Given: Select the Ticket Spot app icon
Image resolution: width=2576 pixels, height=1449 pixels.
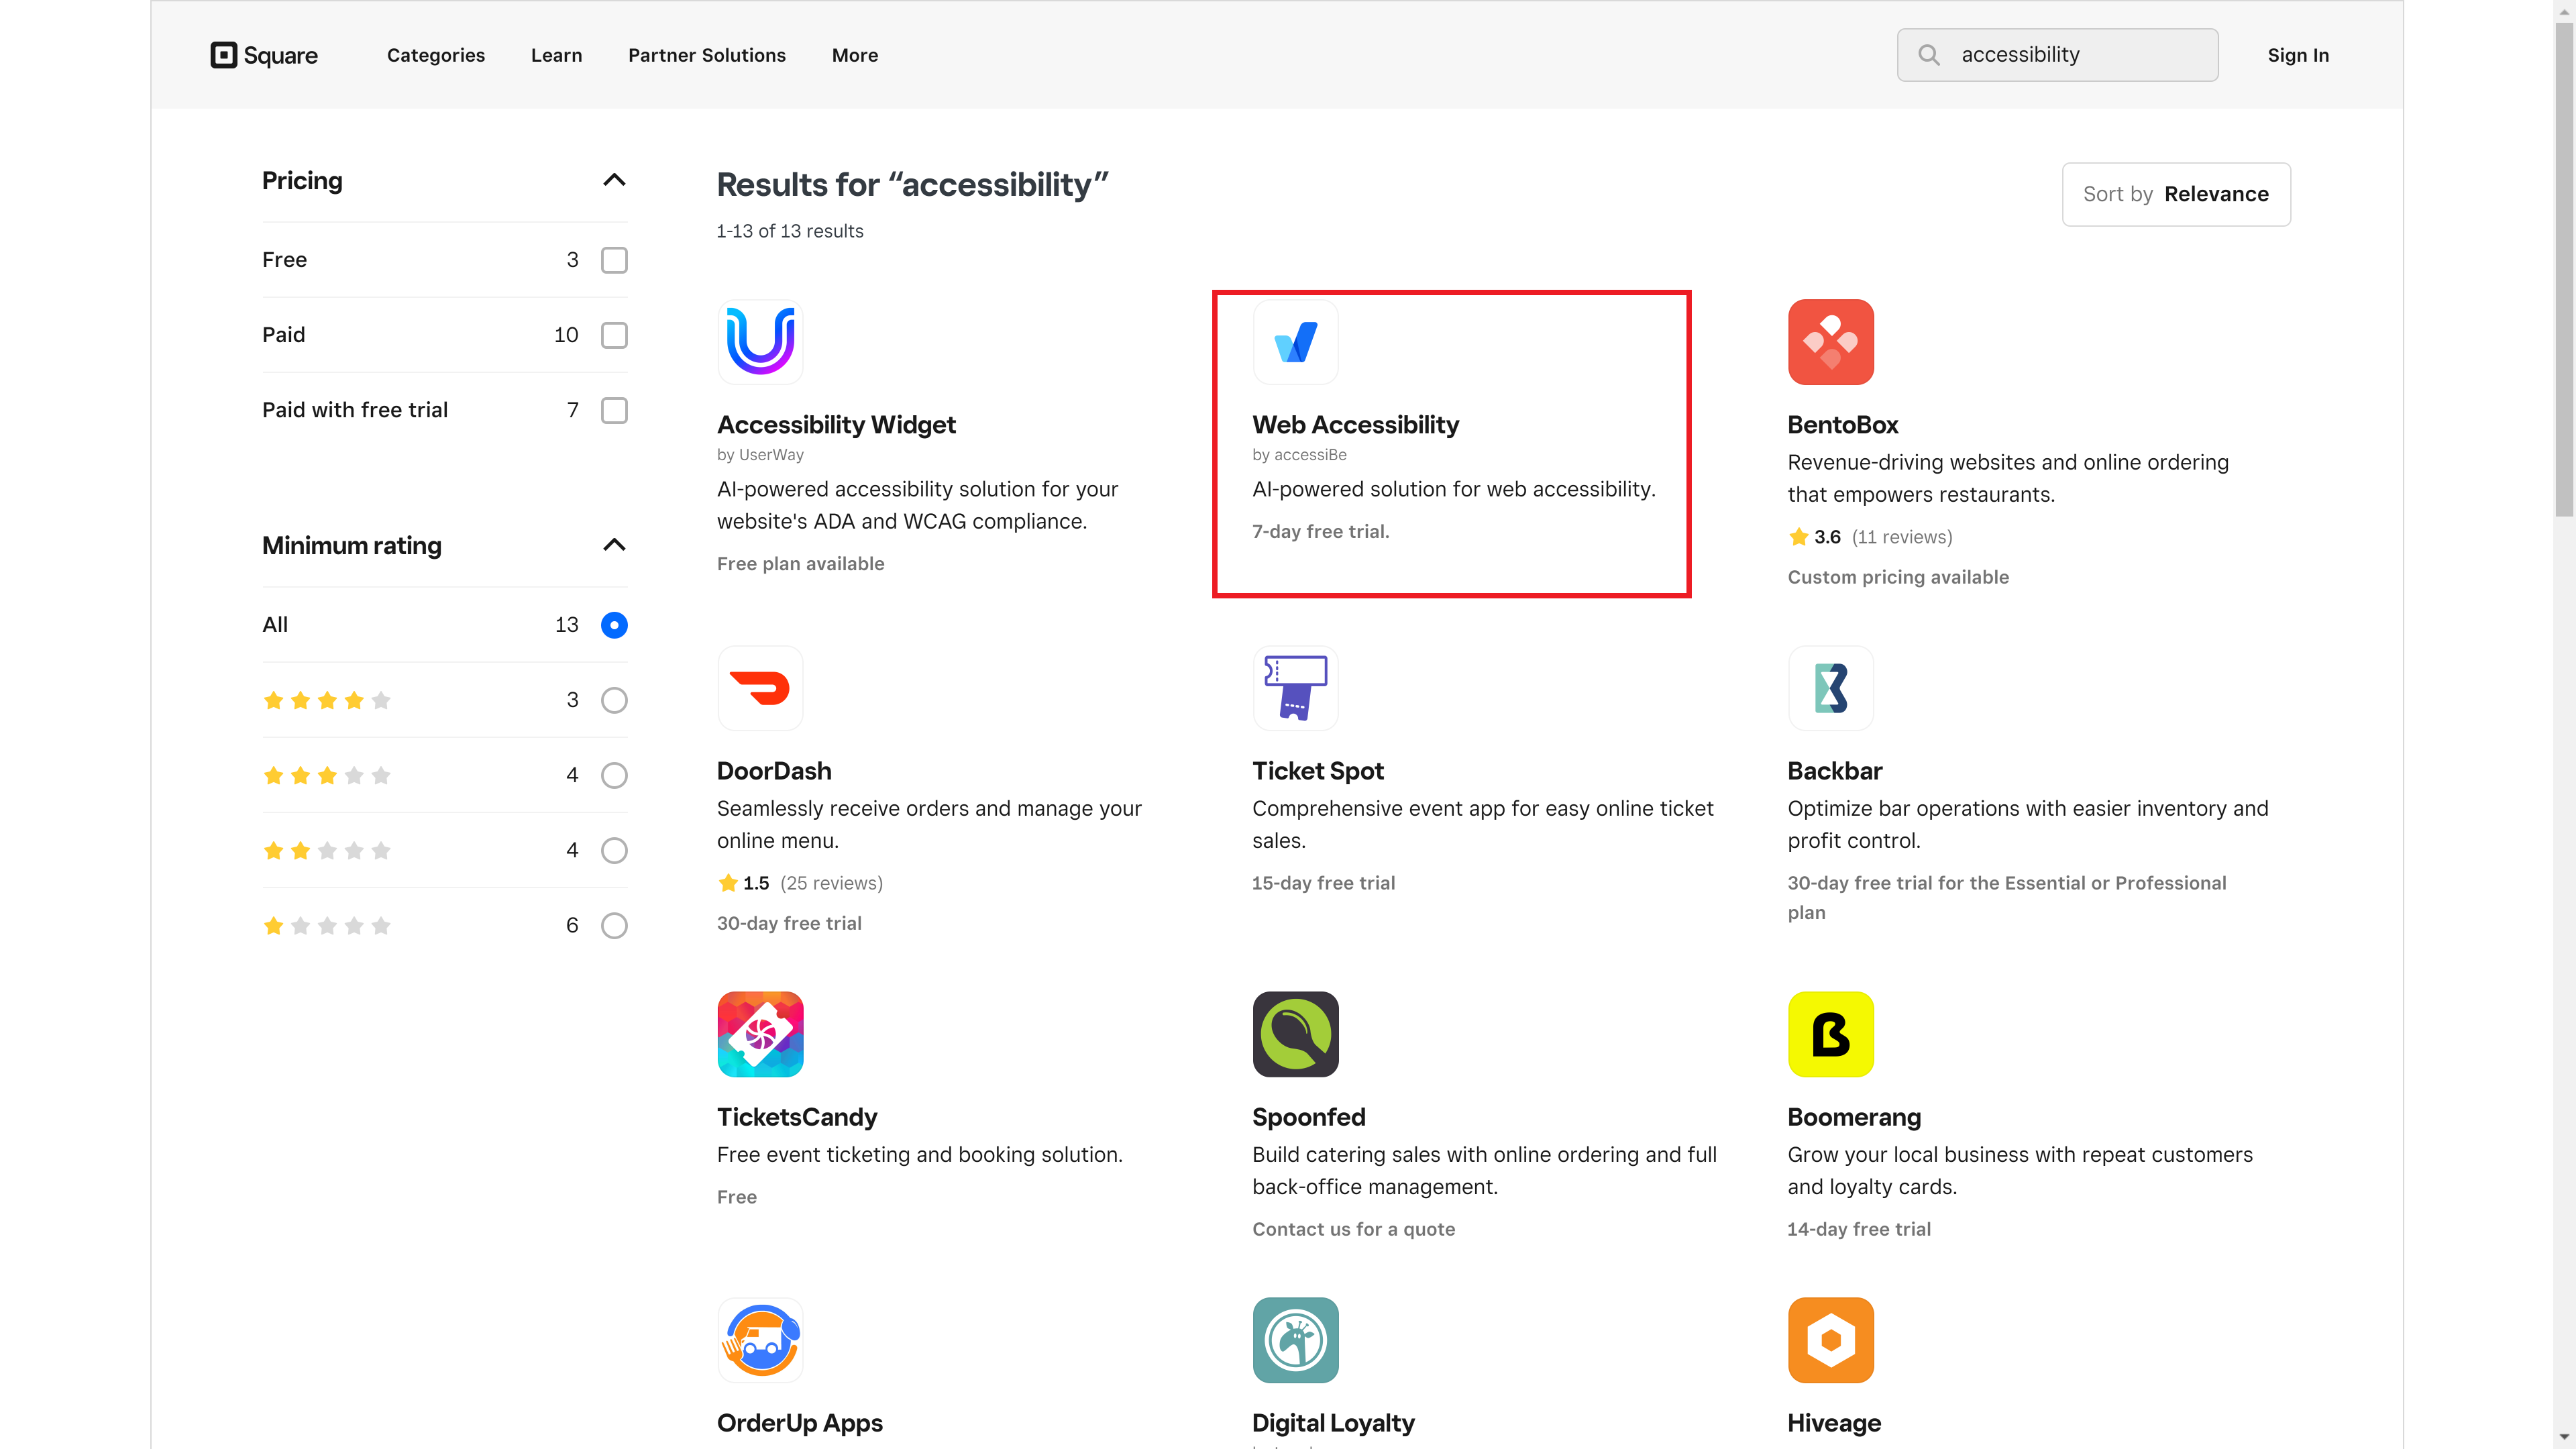Looking at the screenshot, I should pos(1295,688).
